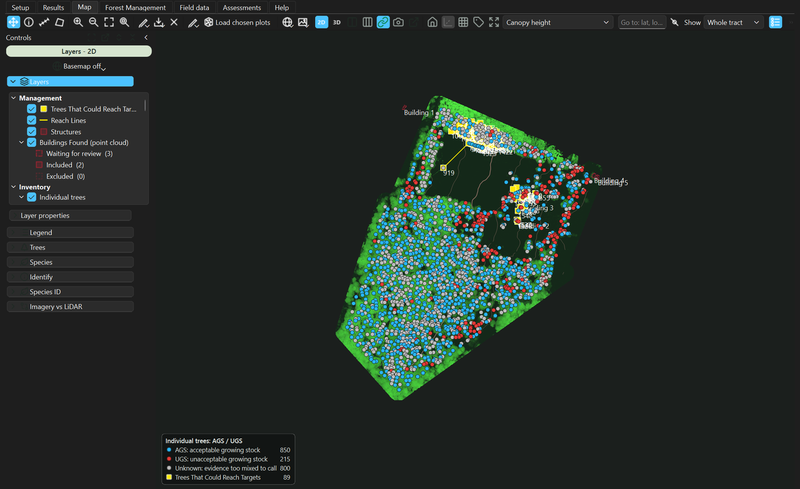Image resolution: width=800 pixels, height=489 pixels.
Task: Expand the Species ID section
Action: [x=70, y=291]
